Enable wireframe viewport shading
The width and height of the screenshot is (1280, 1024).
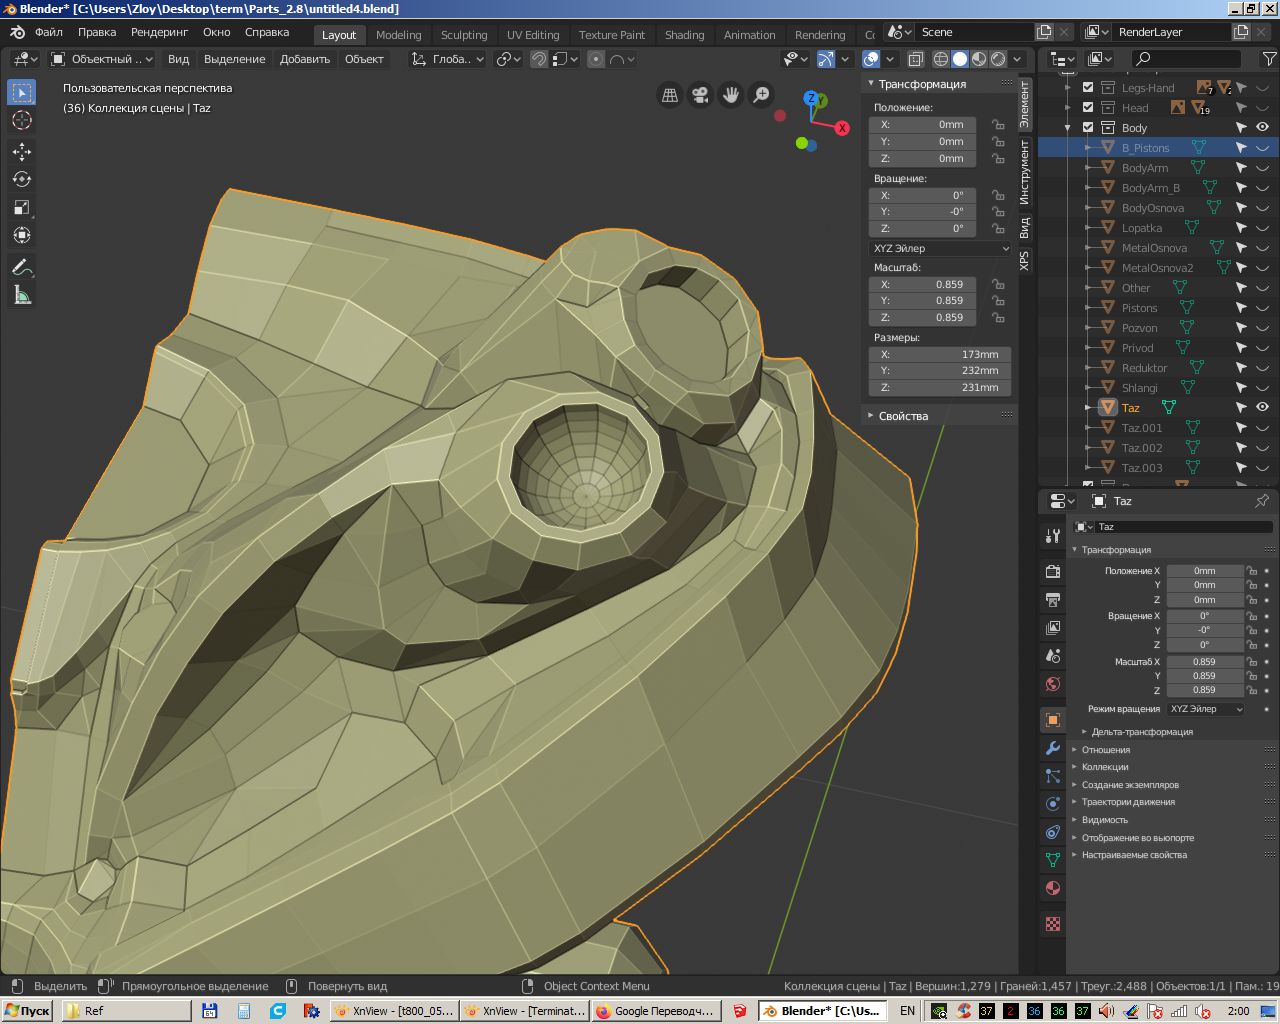pos(941,59)
